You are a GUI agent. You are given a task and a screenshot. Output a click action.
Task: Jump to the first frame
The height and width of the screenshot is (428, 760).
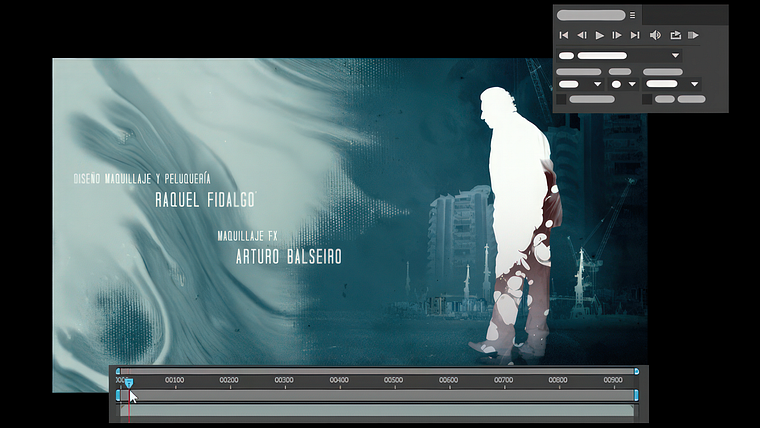coord(564,35)
